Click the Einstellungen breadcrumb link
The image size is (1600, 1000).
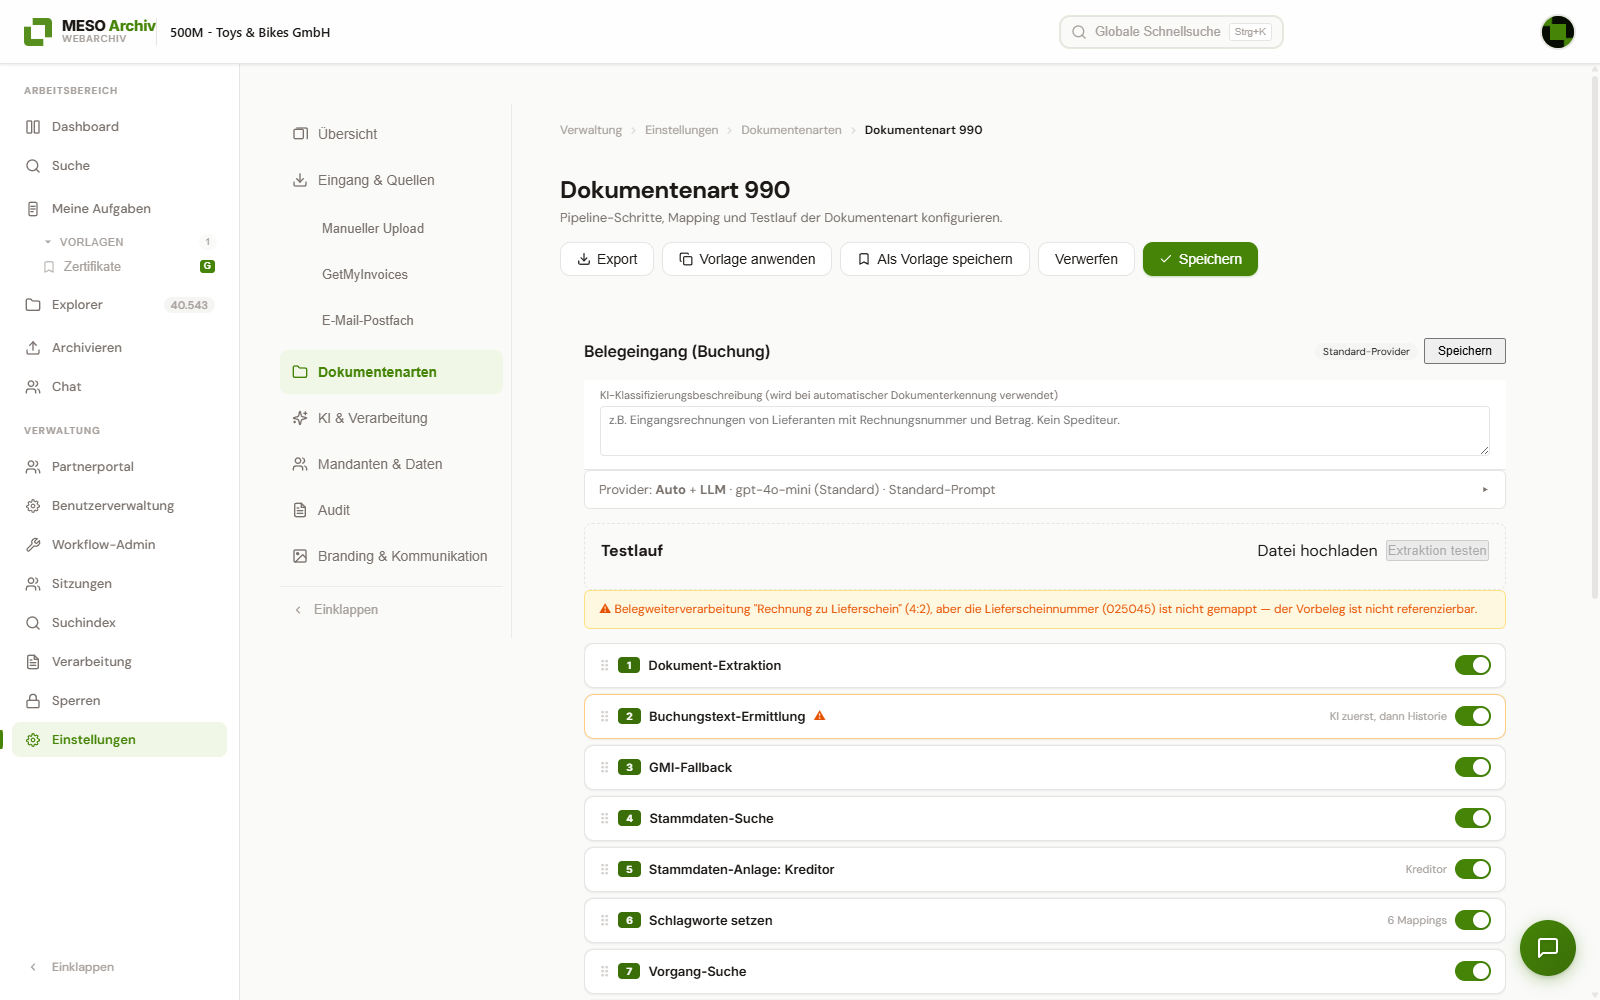pyautogui.click(x=681, y=130)
